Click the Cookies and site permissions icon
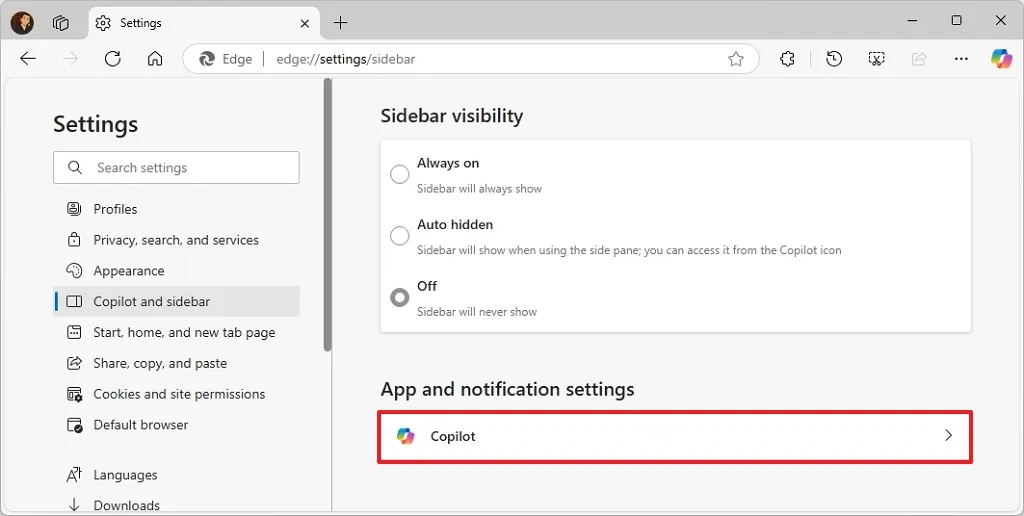The height and width of the screenshot is (516, 1024). pyautogui.click(x=74, y=395)
